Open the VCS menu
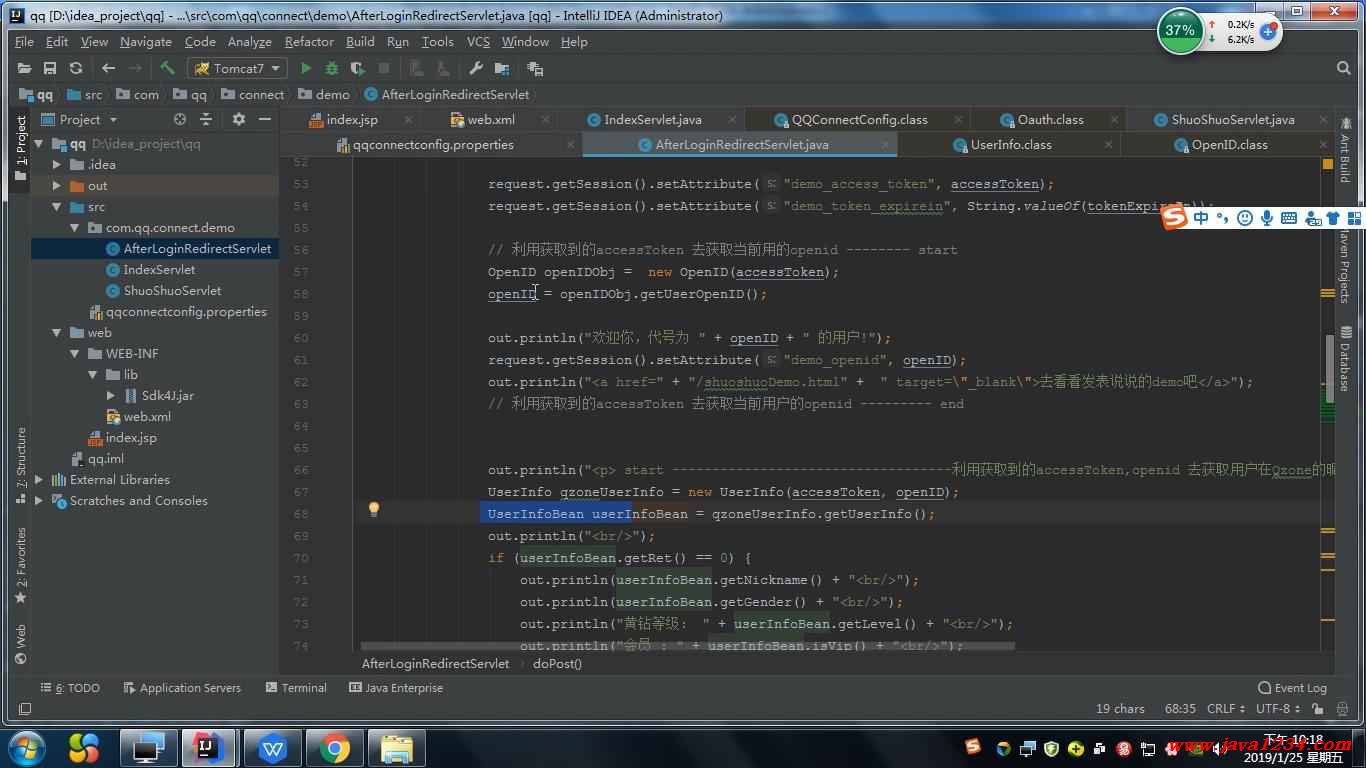The width and height of the screenshot is (1366, 768). [478, 42]
